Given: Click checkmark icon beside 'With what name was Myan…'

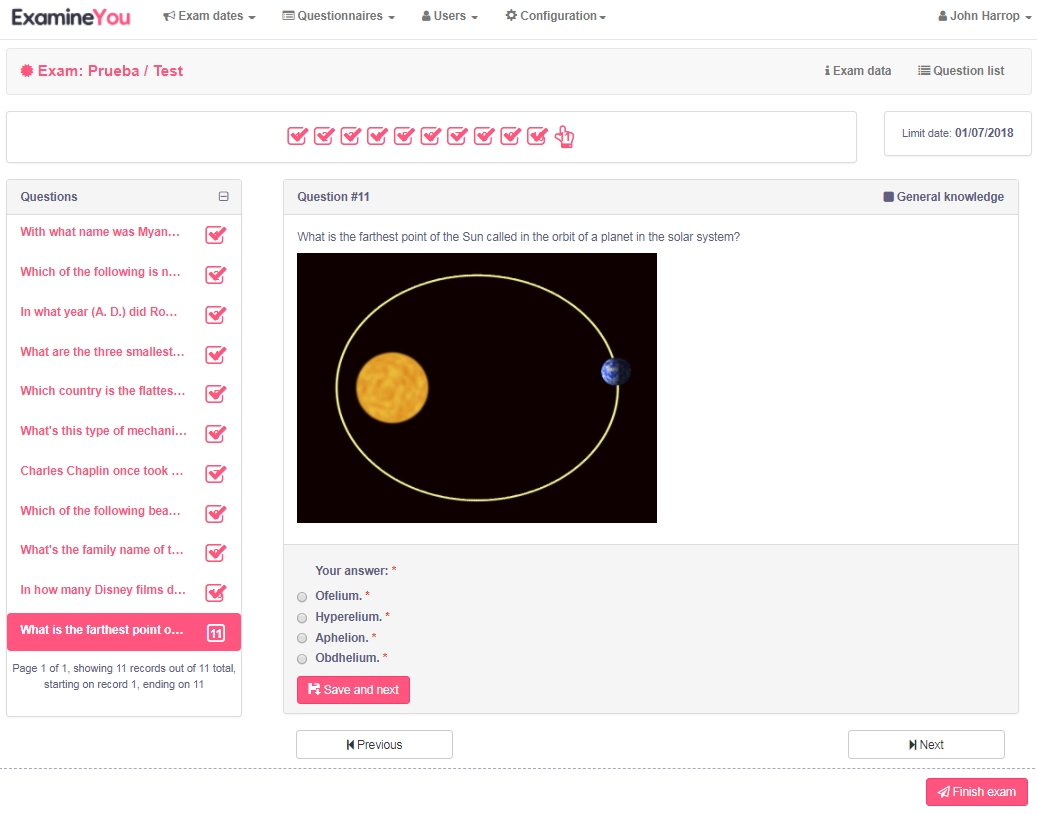Looking at the screenshot, I should coord(216,235).
